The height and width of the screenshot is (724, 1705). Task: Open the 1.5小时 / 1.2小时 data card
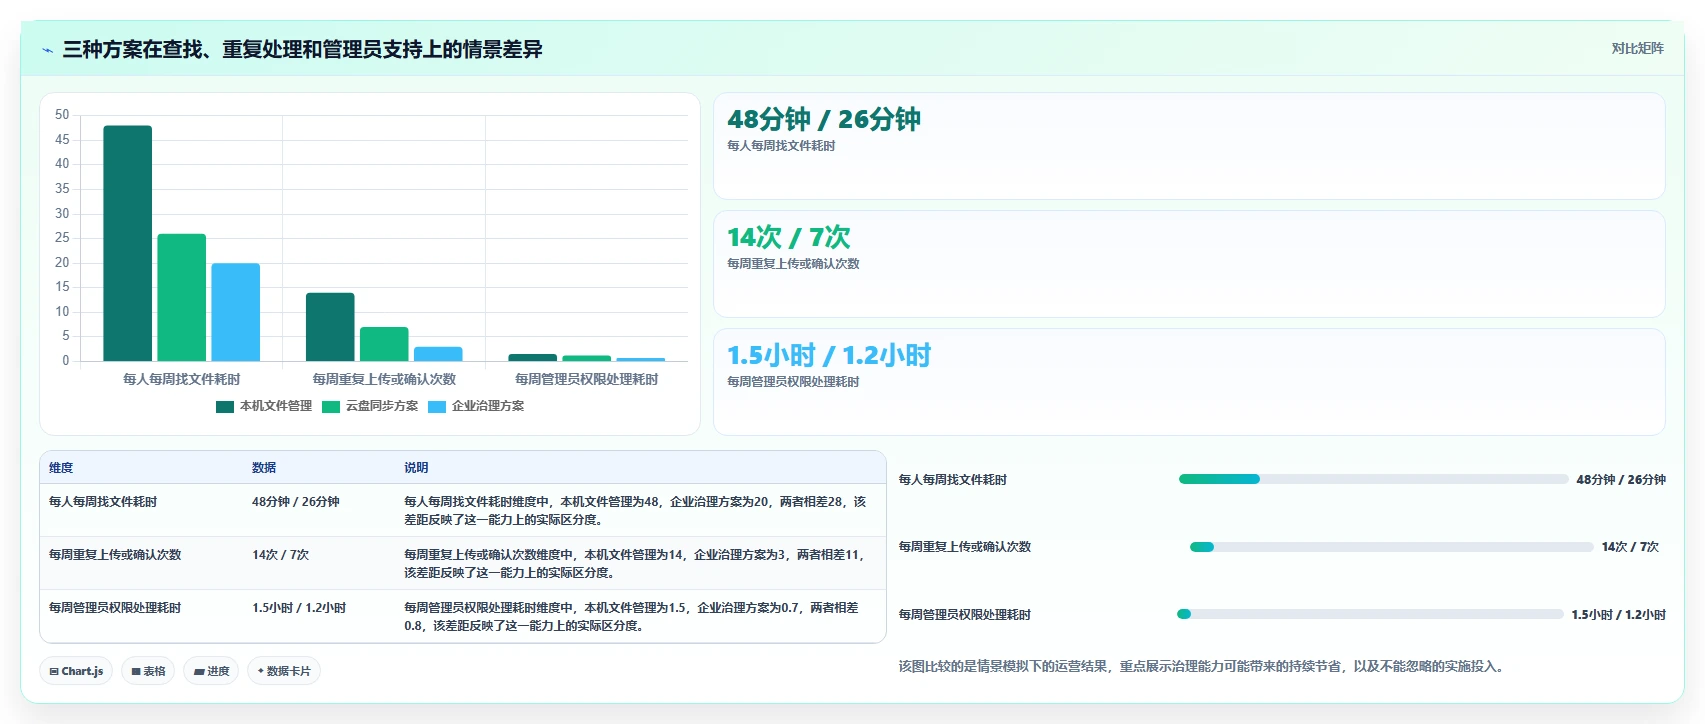click(1189, 382)
